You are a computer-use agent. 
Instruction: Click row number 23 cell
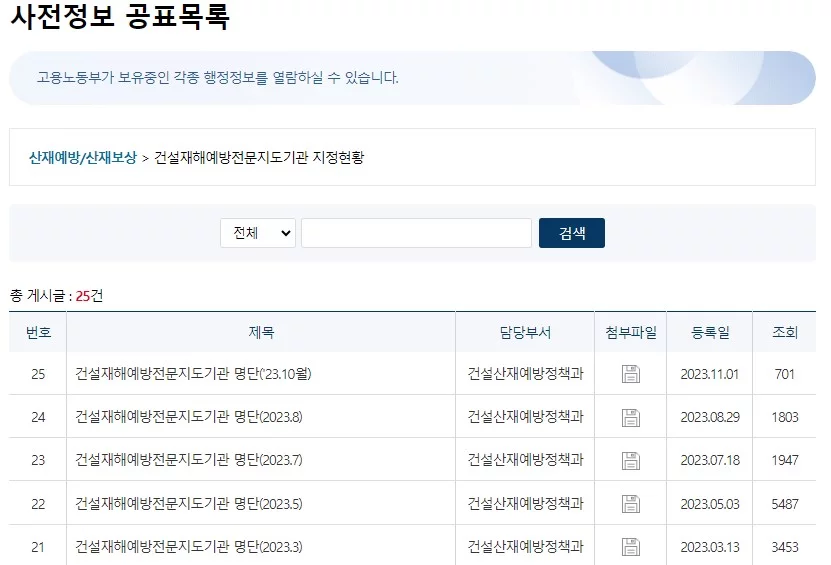coord(38,460)
